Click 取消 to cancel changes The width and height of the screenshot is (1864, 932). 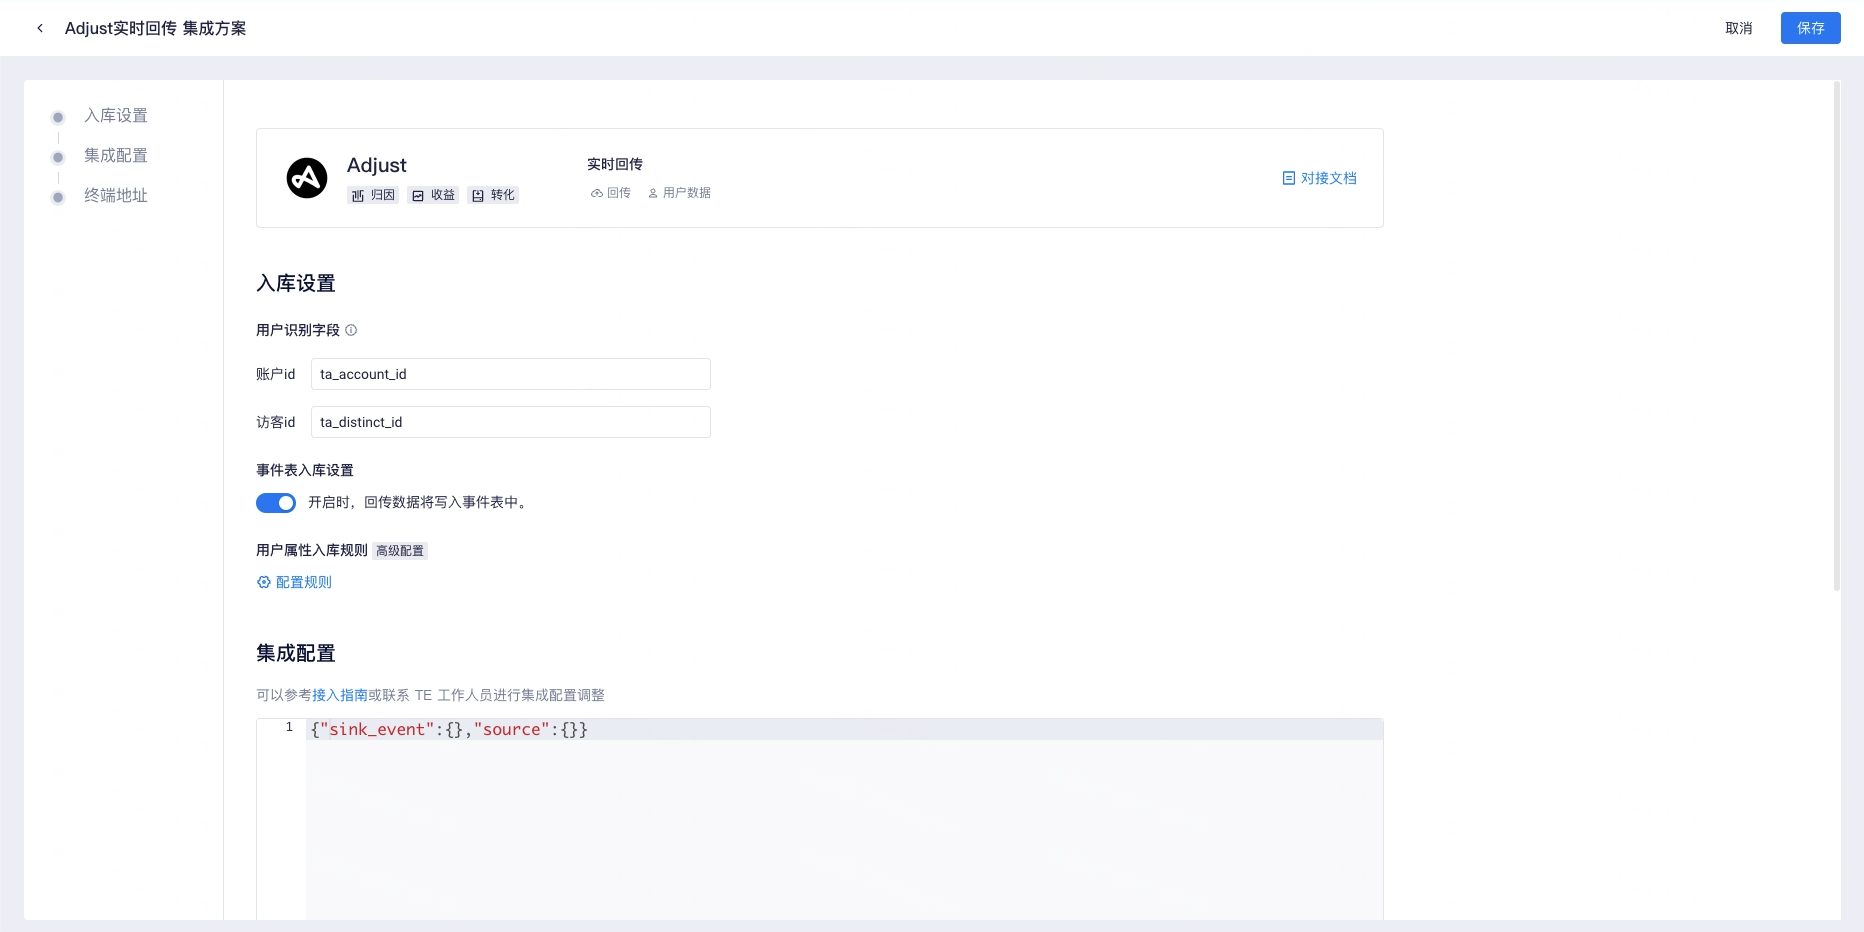[x=1738, y=28]
